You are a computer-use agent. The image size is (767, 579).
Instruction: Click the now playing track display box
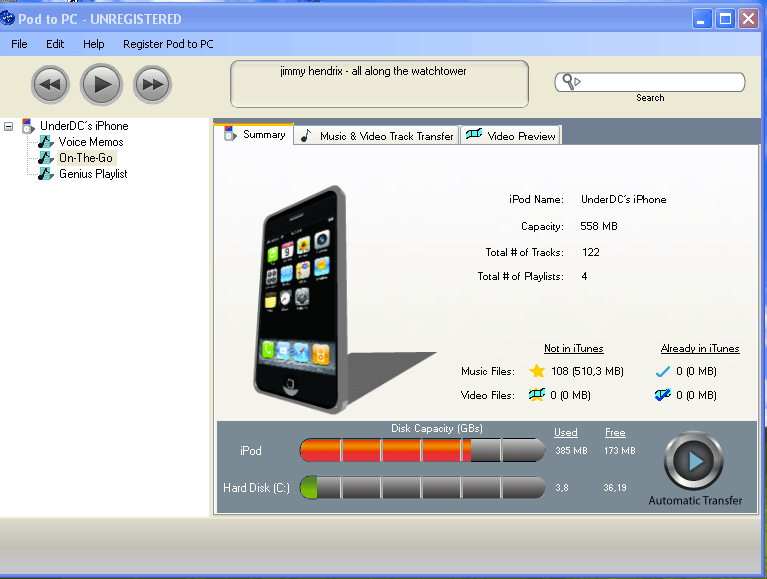[379, 84]
